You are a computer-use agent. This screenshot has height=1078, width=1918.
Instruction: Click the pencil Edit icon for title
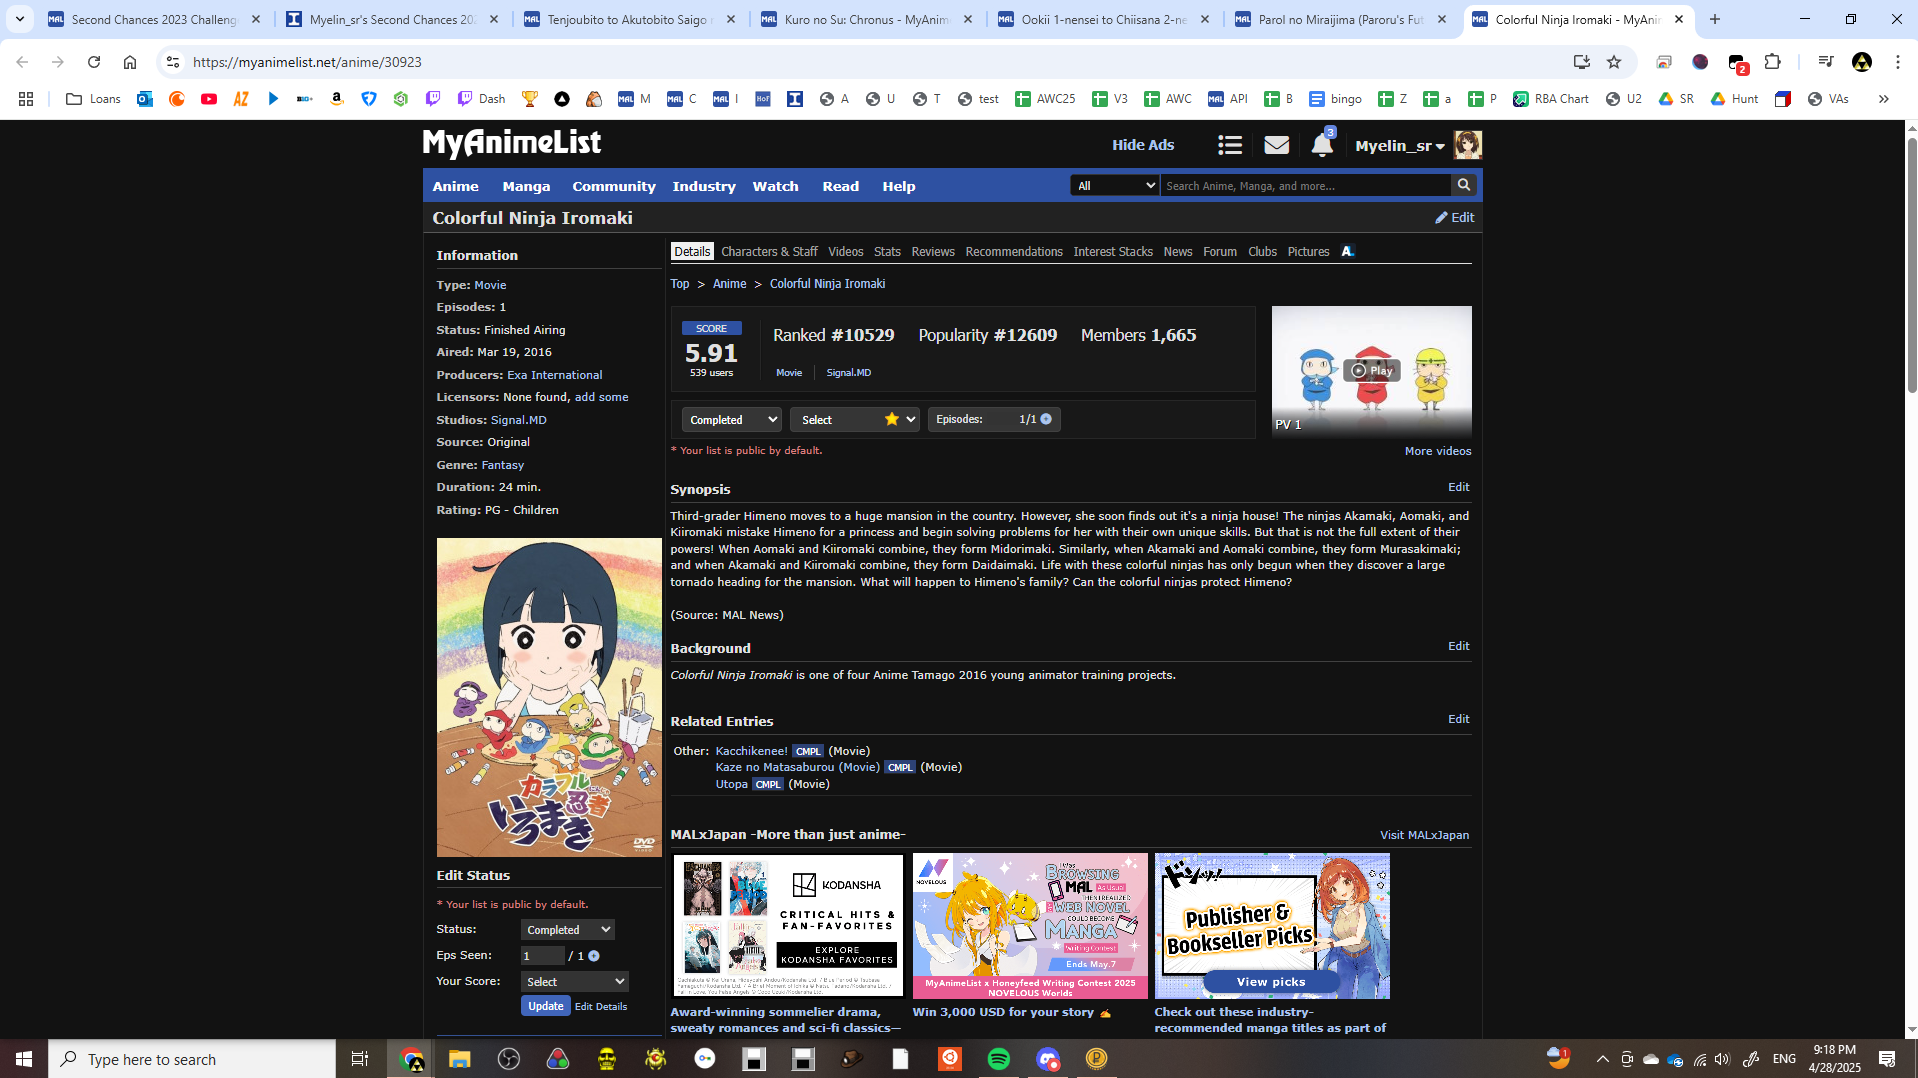[x=1455, y=217]
